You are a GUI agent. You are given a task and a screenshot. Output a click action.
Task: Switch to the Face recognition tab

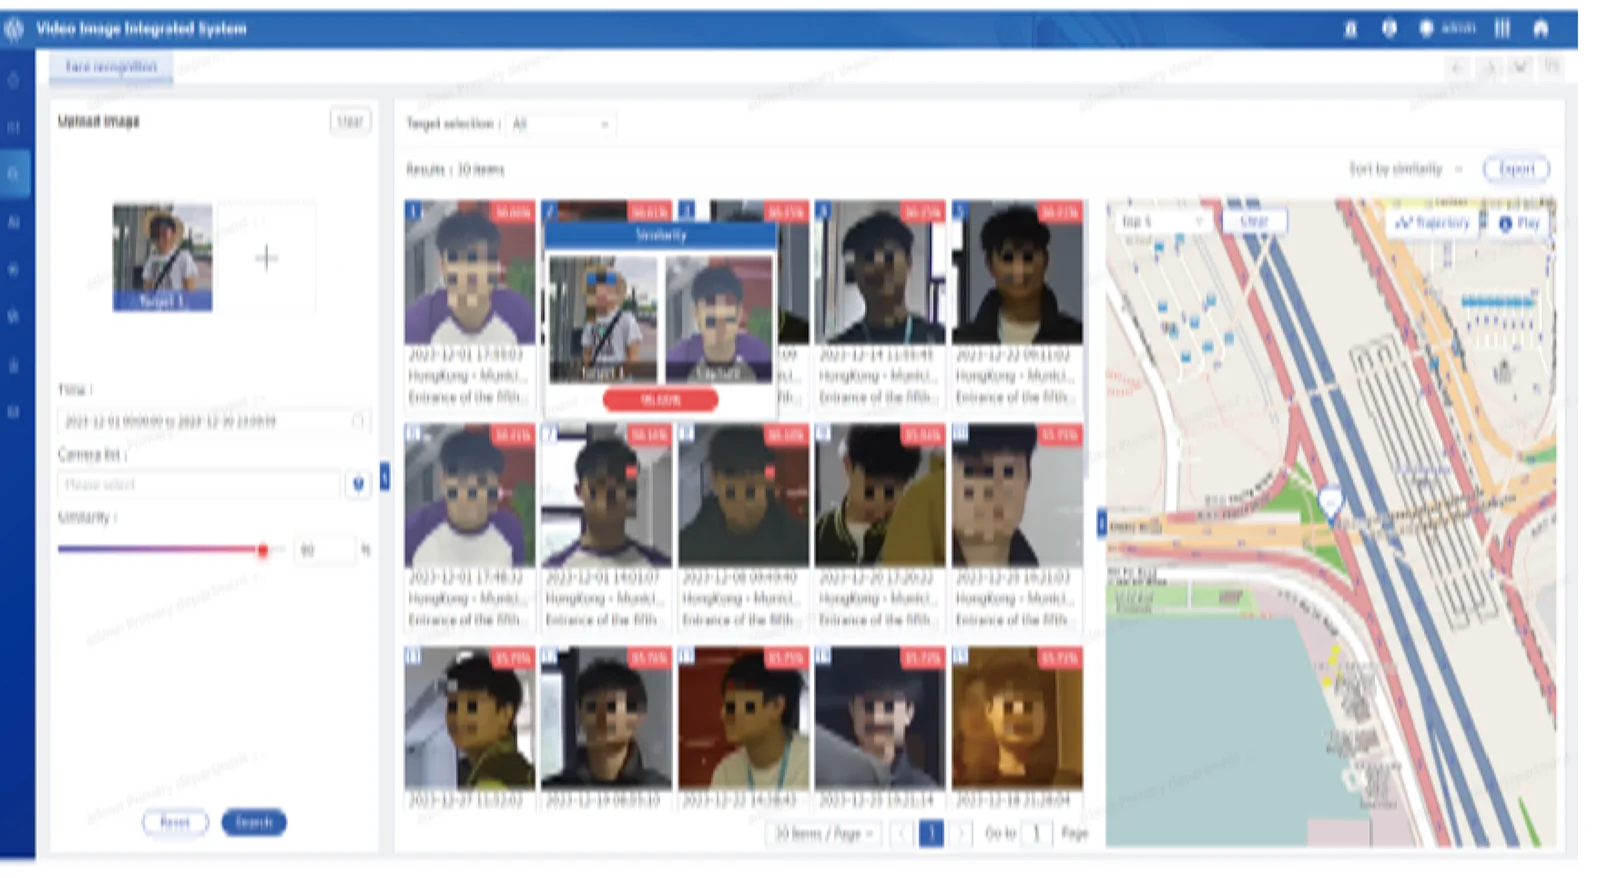click(111, 67)
